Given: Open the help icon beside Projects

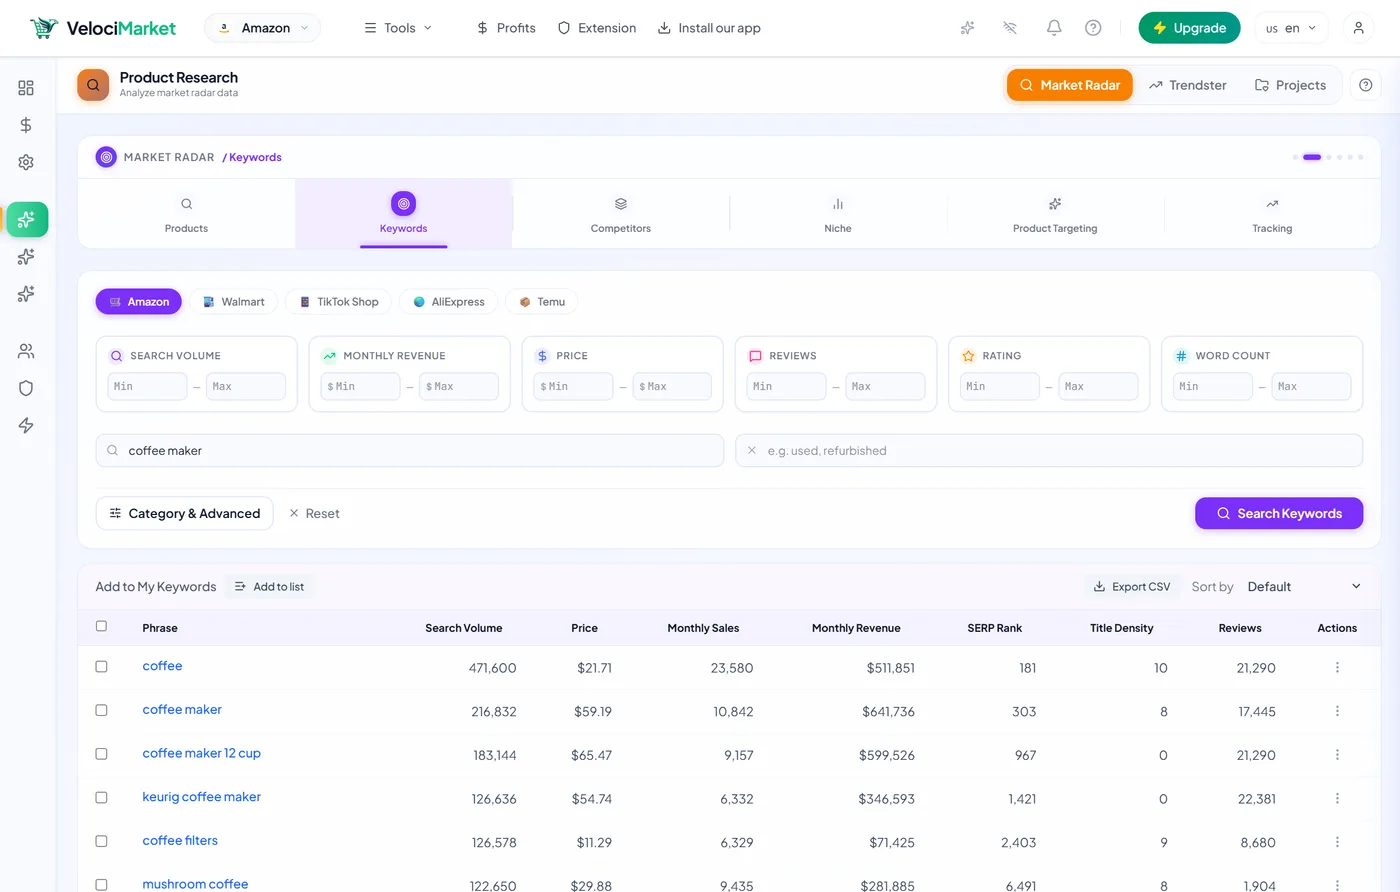Looking at the screenshot, I should (x=1365, y=85).
